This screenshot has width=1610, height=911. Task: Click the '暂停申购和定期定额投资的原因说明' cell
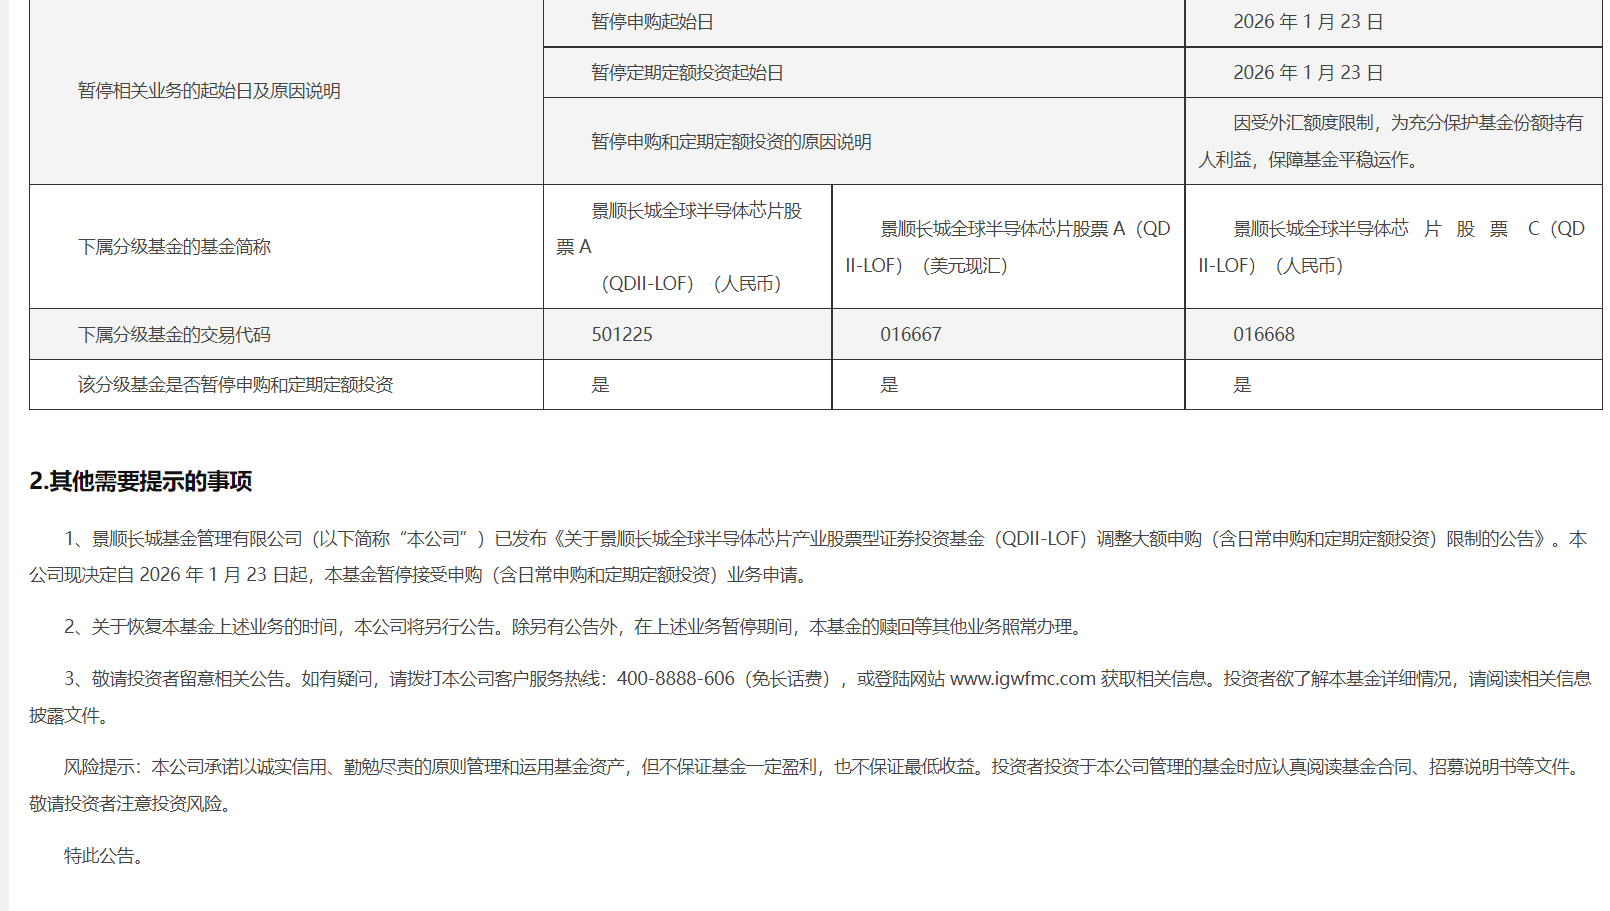coord(864,141)
